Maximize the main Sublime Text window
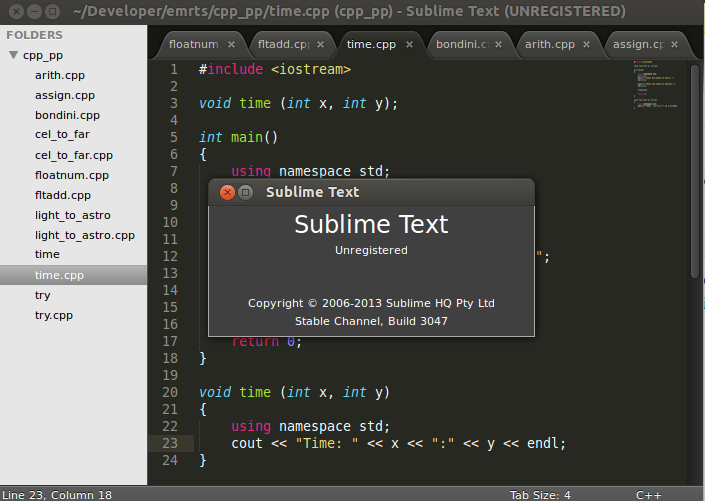 point(53,11)
